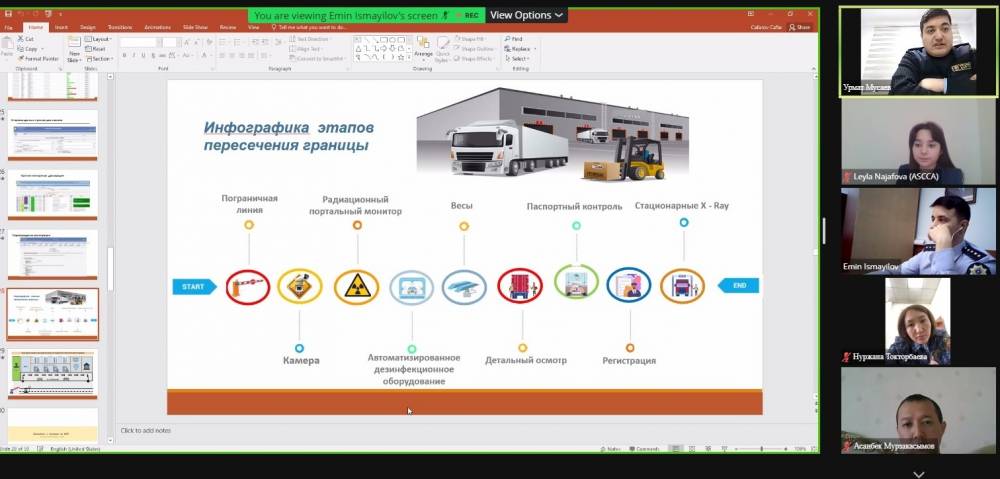Click Emin Ismayilov's video tile
The width and height of the screenshot is (1000, 479).
pyautogui.click(x=918, y=232)
